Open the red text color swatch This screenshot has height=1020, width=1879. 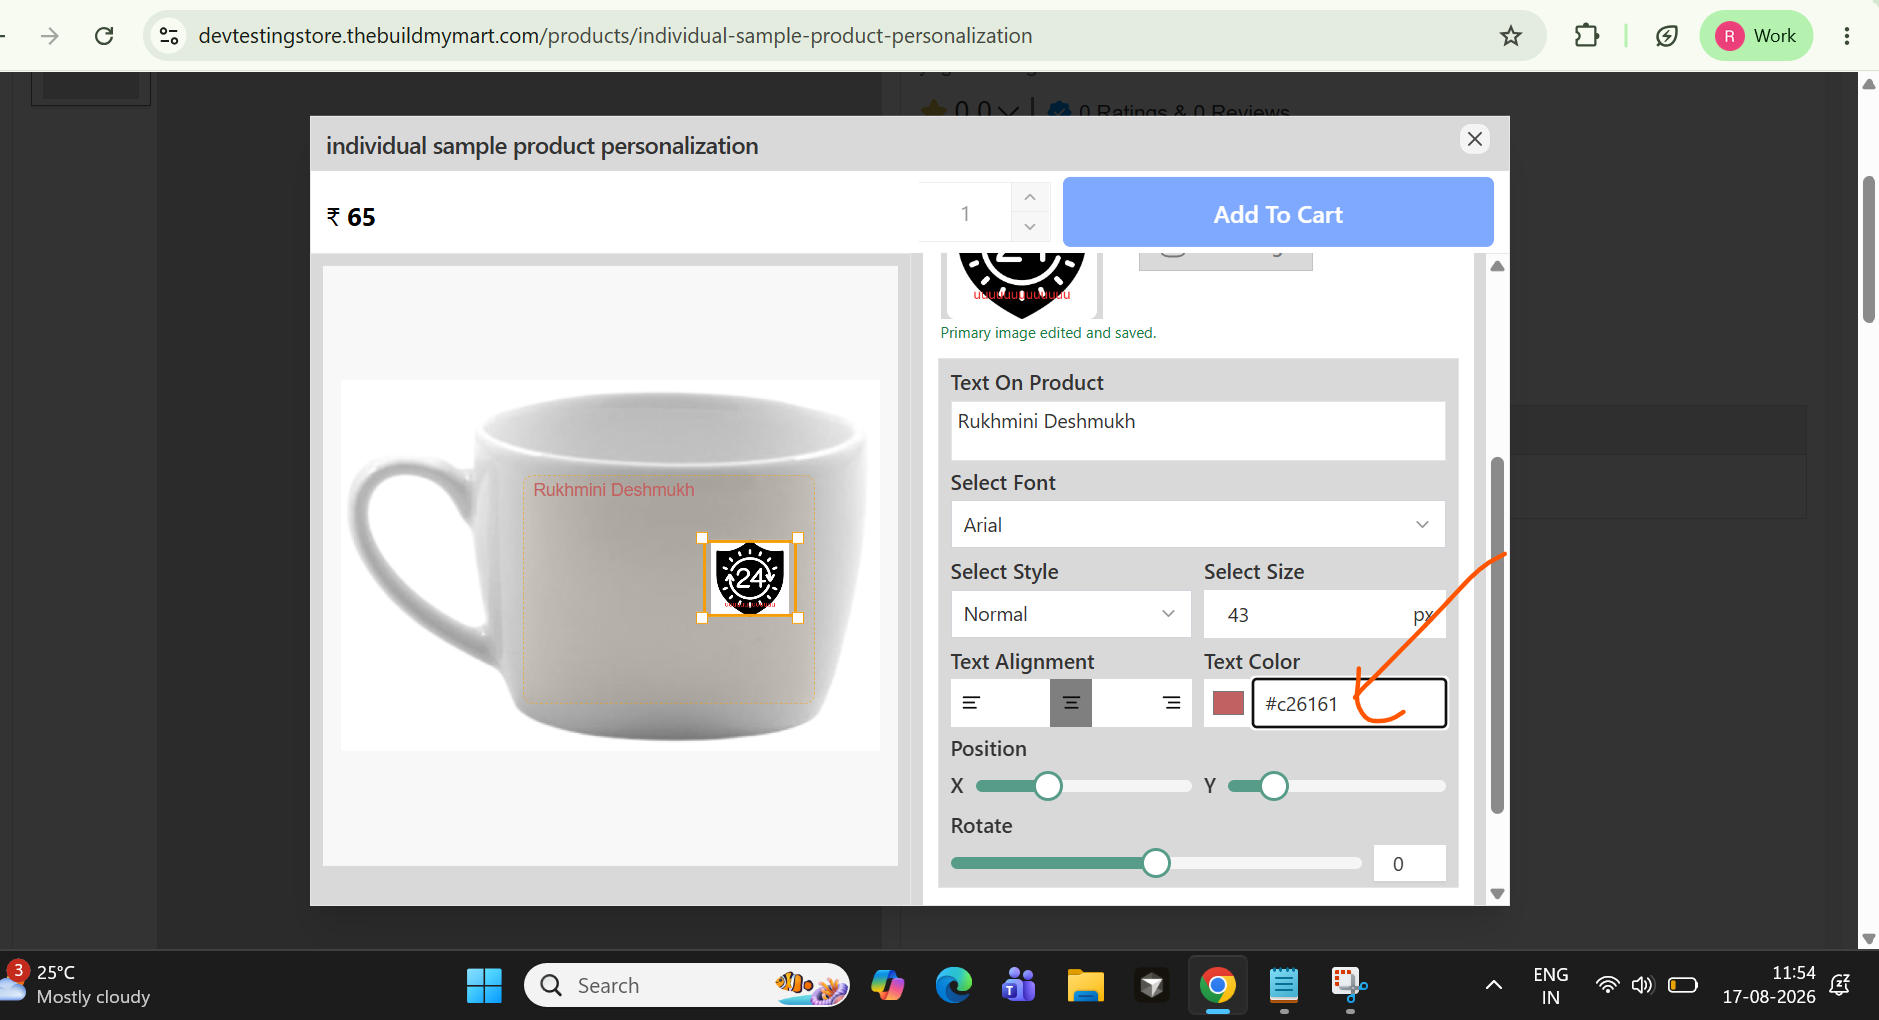pyautogui.click(x=1228, y=703)
